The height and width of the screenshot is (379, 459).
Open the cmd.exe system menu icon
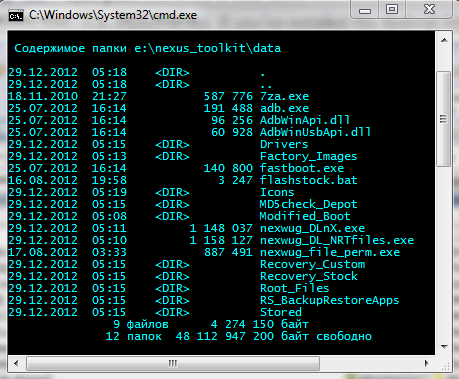tap(16, 15)
